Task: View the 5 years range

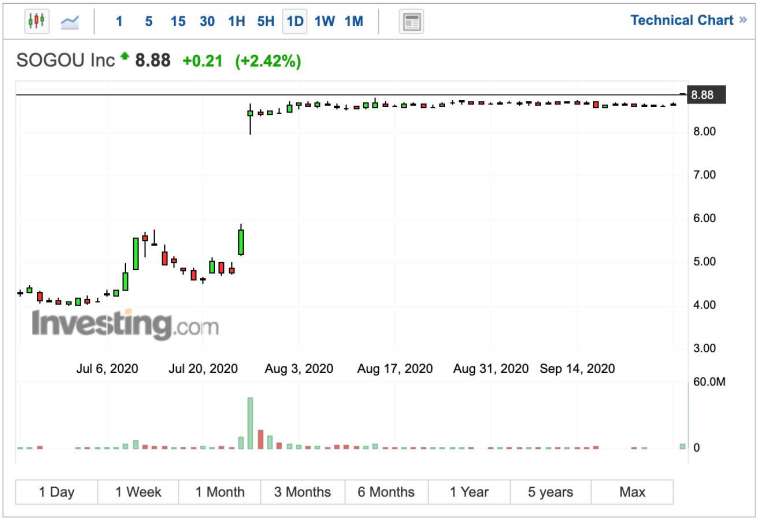Action: (x=550, y=492)
